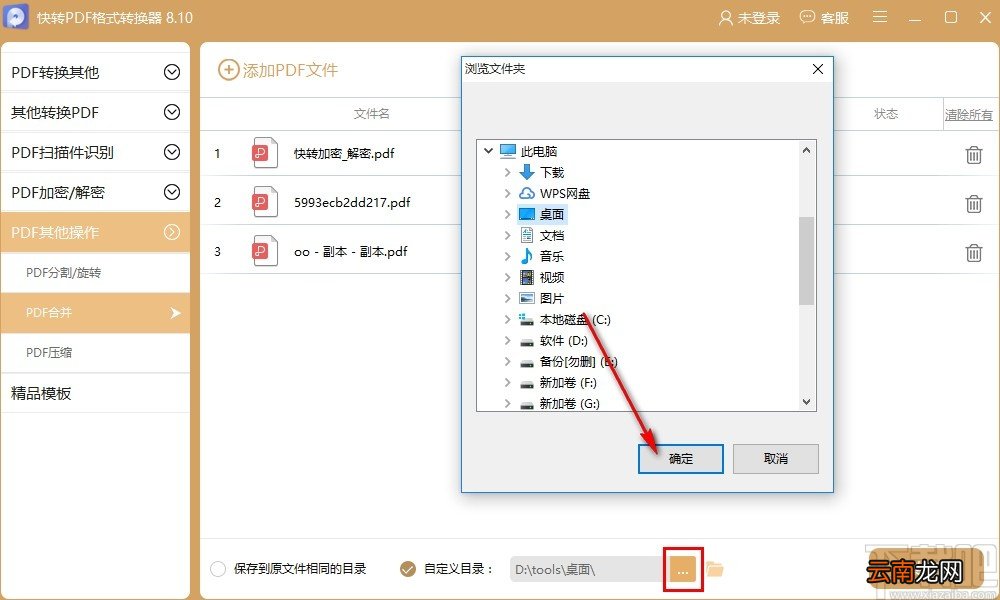Open the PDF压缩 menu item
The width and height of the screenshot is (1000, 600).
click(x=96, y=353)
